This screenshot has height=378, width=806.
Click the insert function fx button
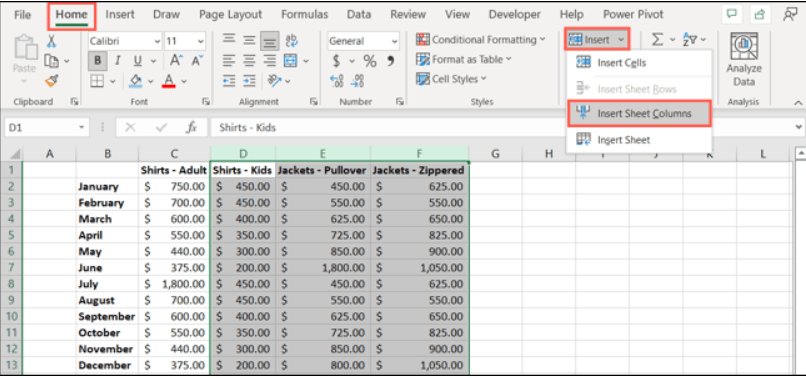coord(191,128)
